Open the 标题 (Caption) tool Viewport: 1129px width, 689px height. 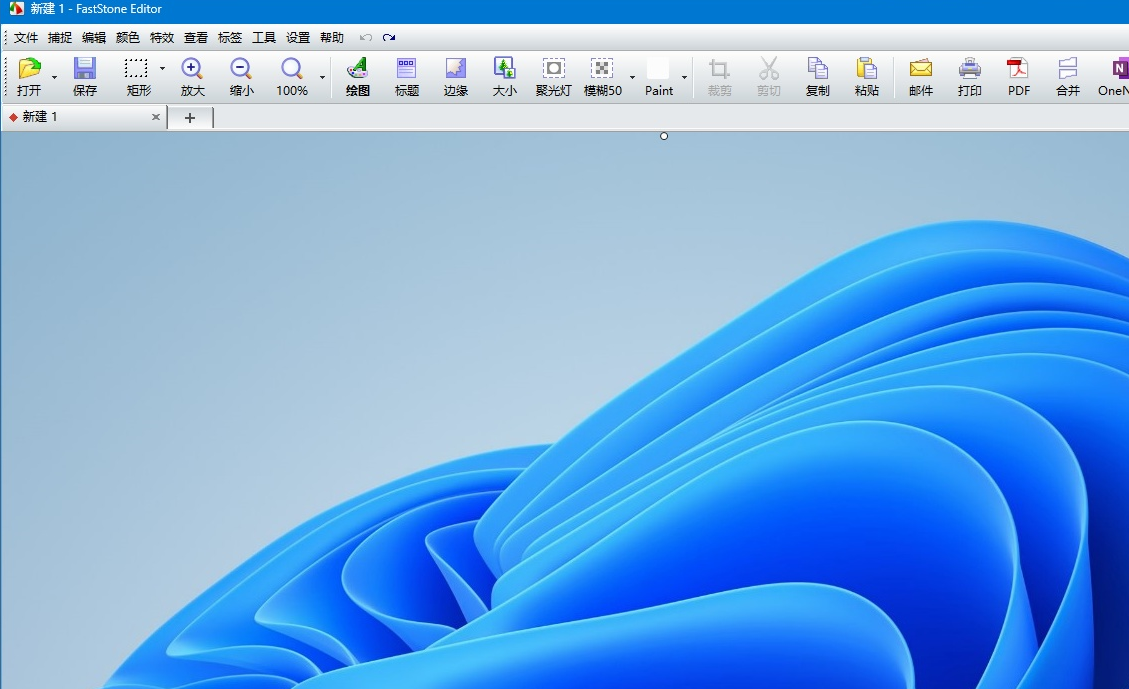[407, 69]
